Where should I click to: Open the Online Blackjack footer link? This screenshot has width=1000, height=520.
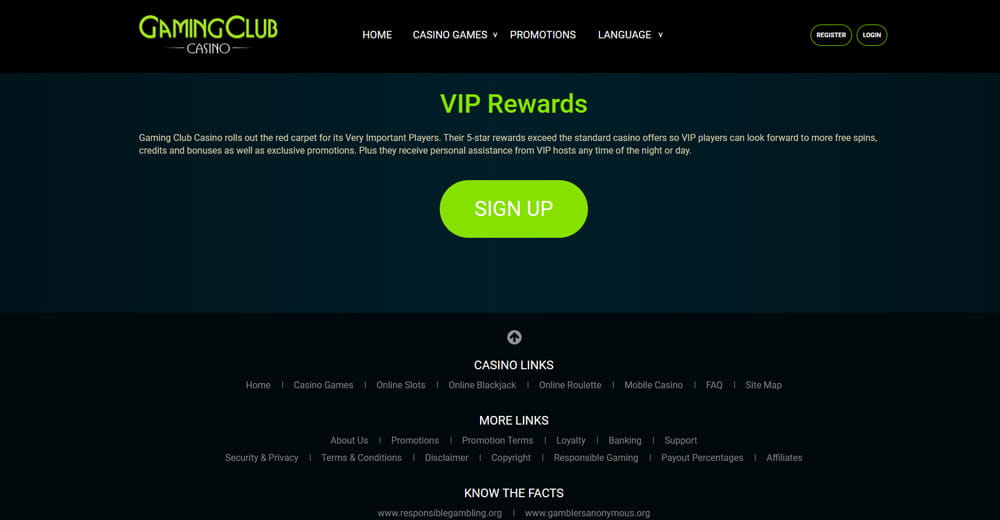pos(482,385)
